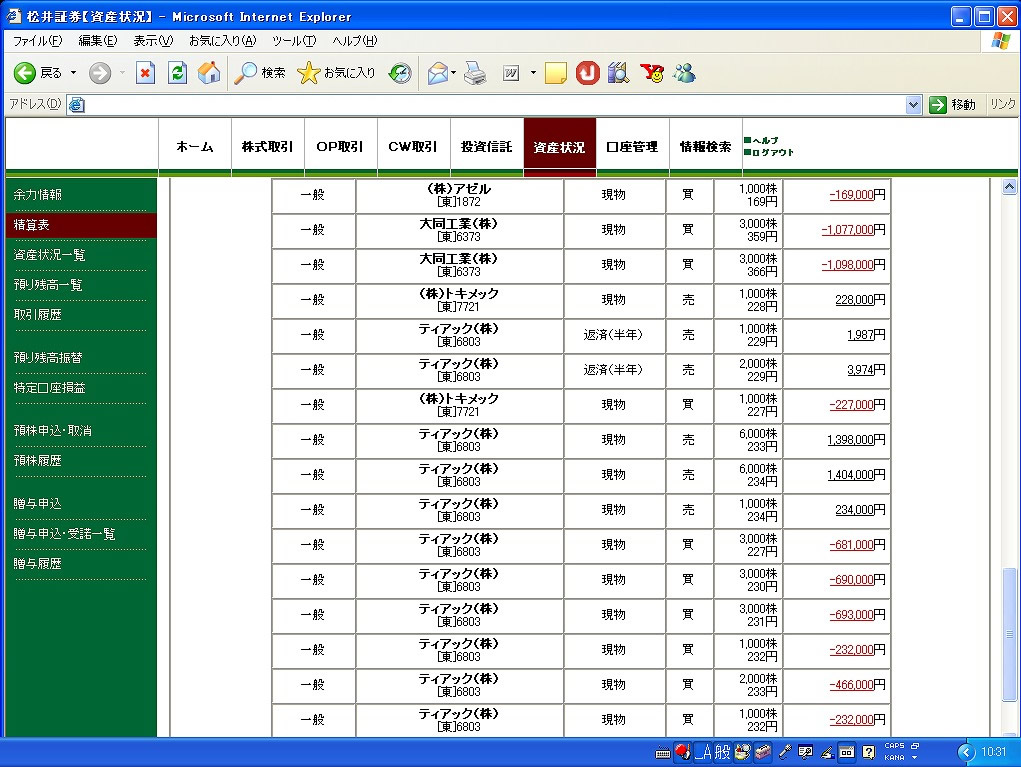
Task: Open the Back button history dropdown
Action: [74, 73]
